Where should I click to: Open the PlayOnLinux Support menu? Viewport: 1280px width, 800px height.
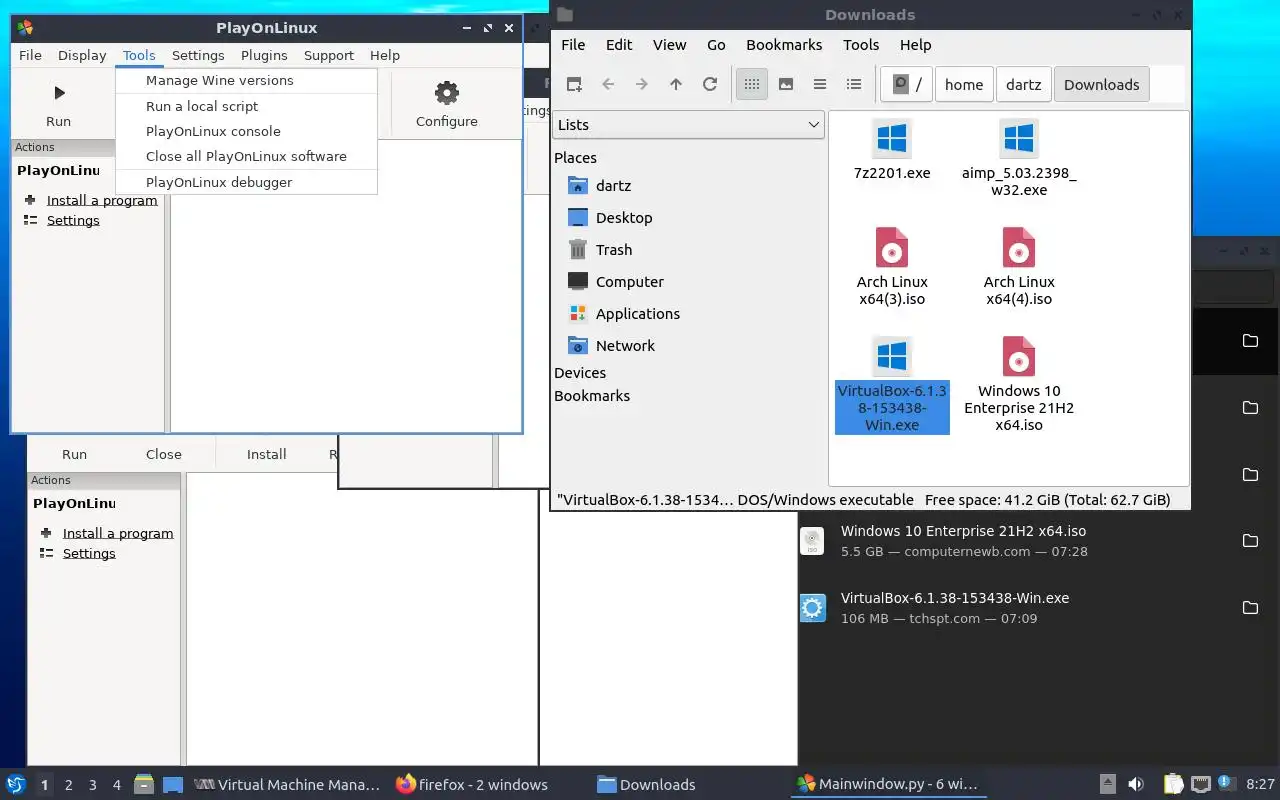pyautogui.click(x=329, y=55)
